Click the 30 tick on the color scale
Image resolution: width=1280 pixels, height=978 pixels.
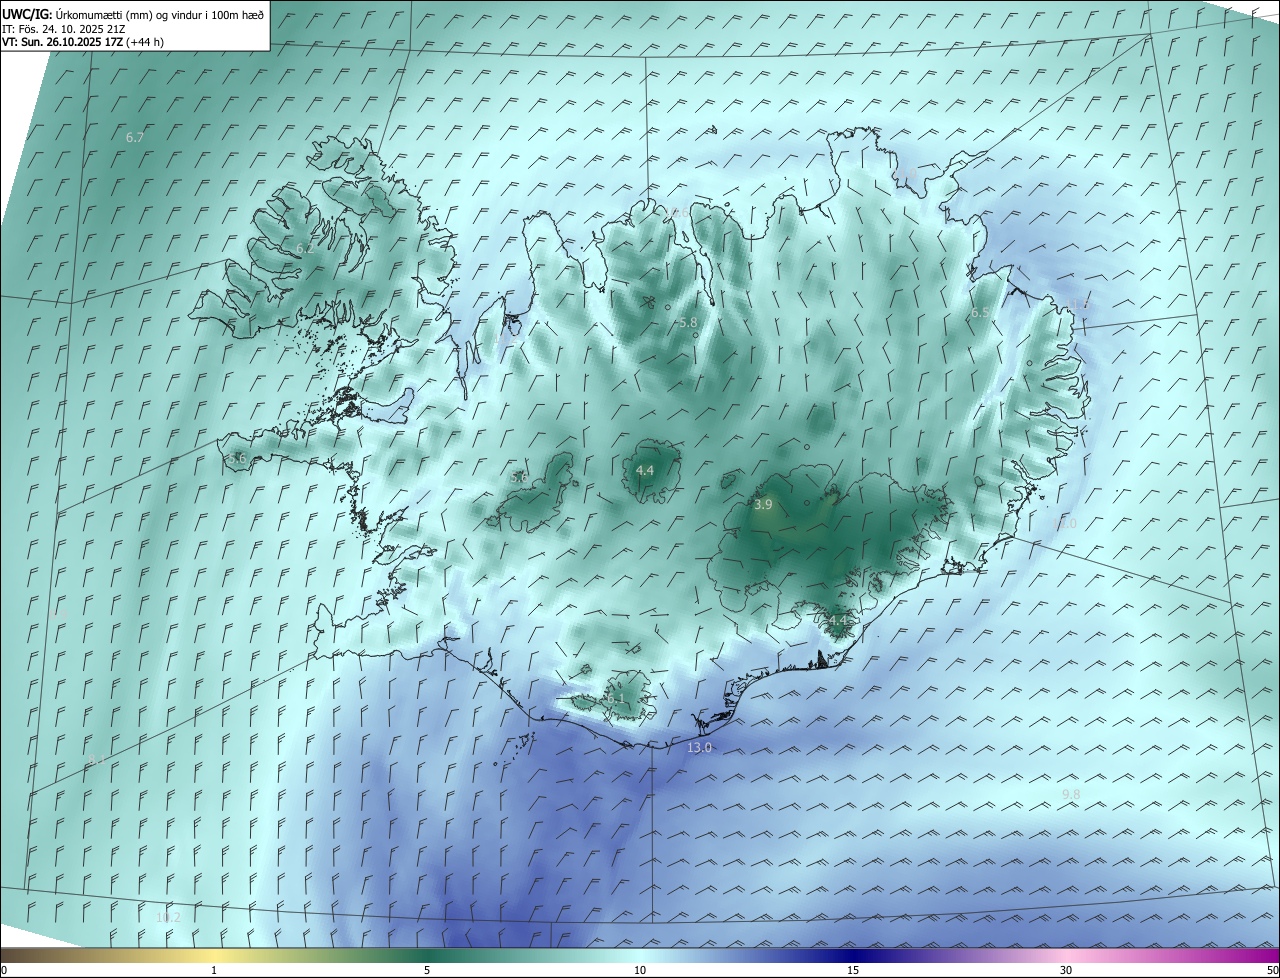pos(1066,970)
